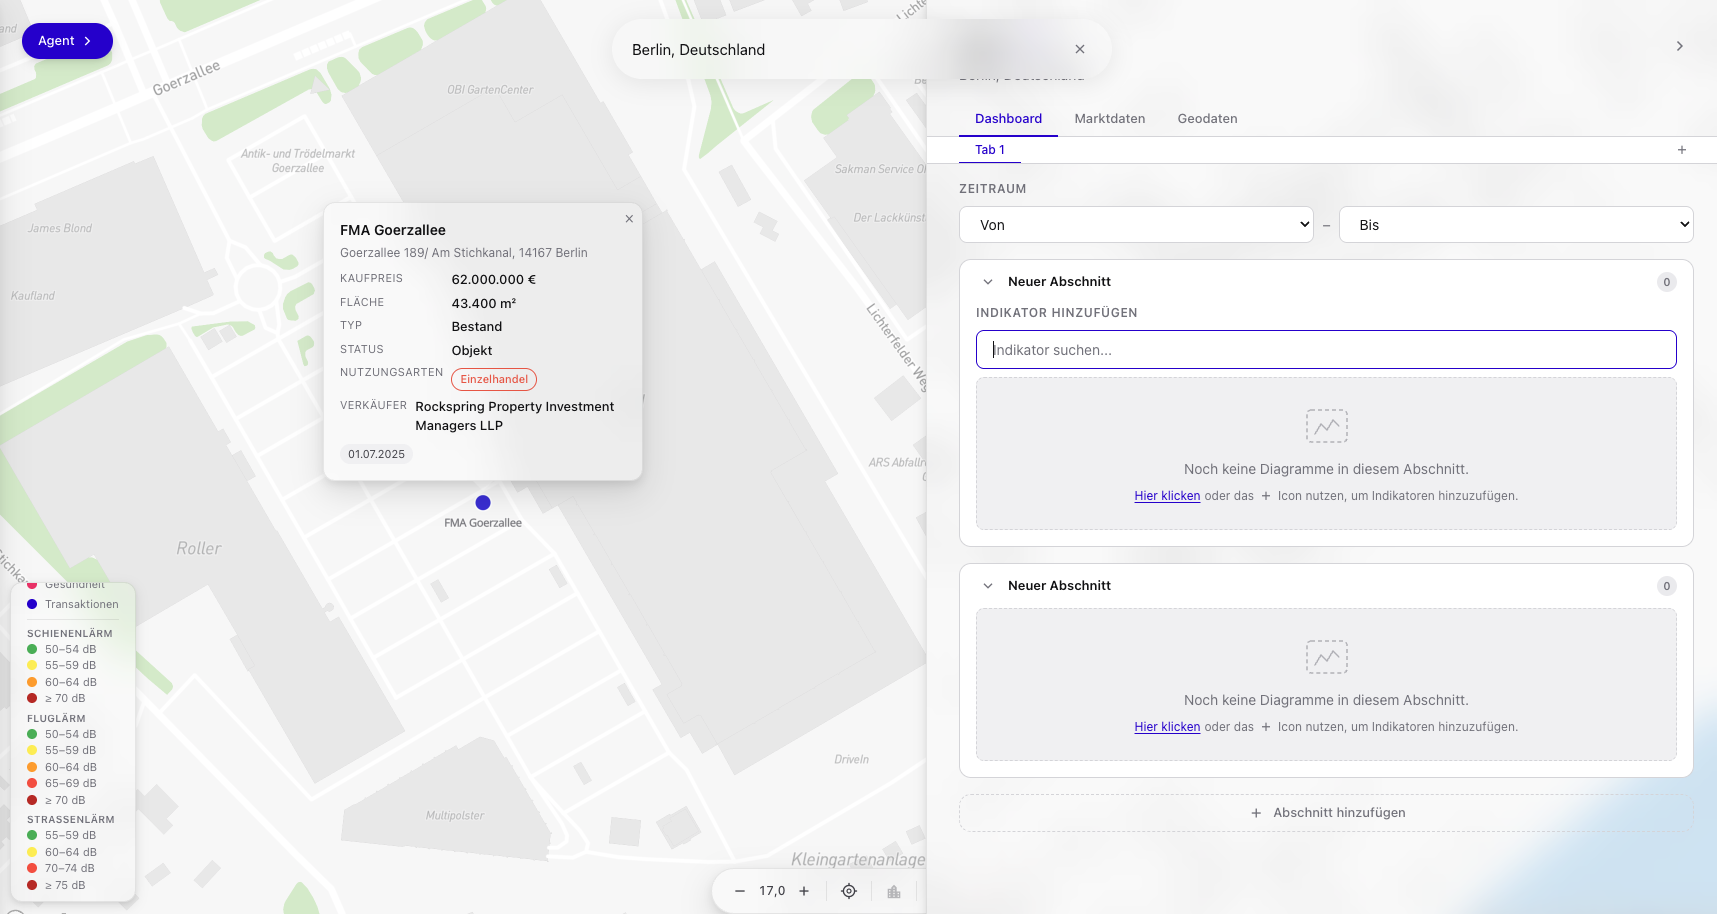The height and width of the screenshot is (914, 1717).
Task: Click the second section's counter badge 0
Action: [1667, 586]
